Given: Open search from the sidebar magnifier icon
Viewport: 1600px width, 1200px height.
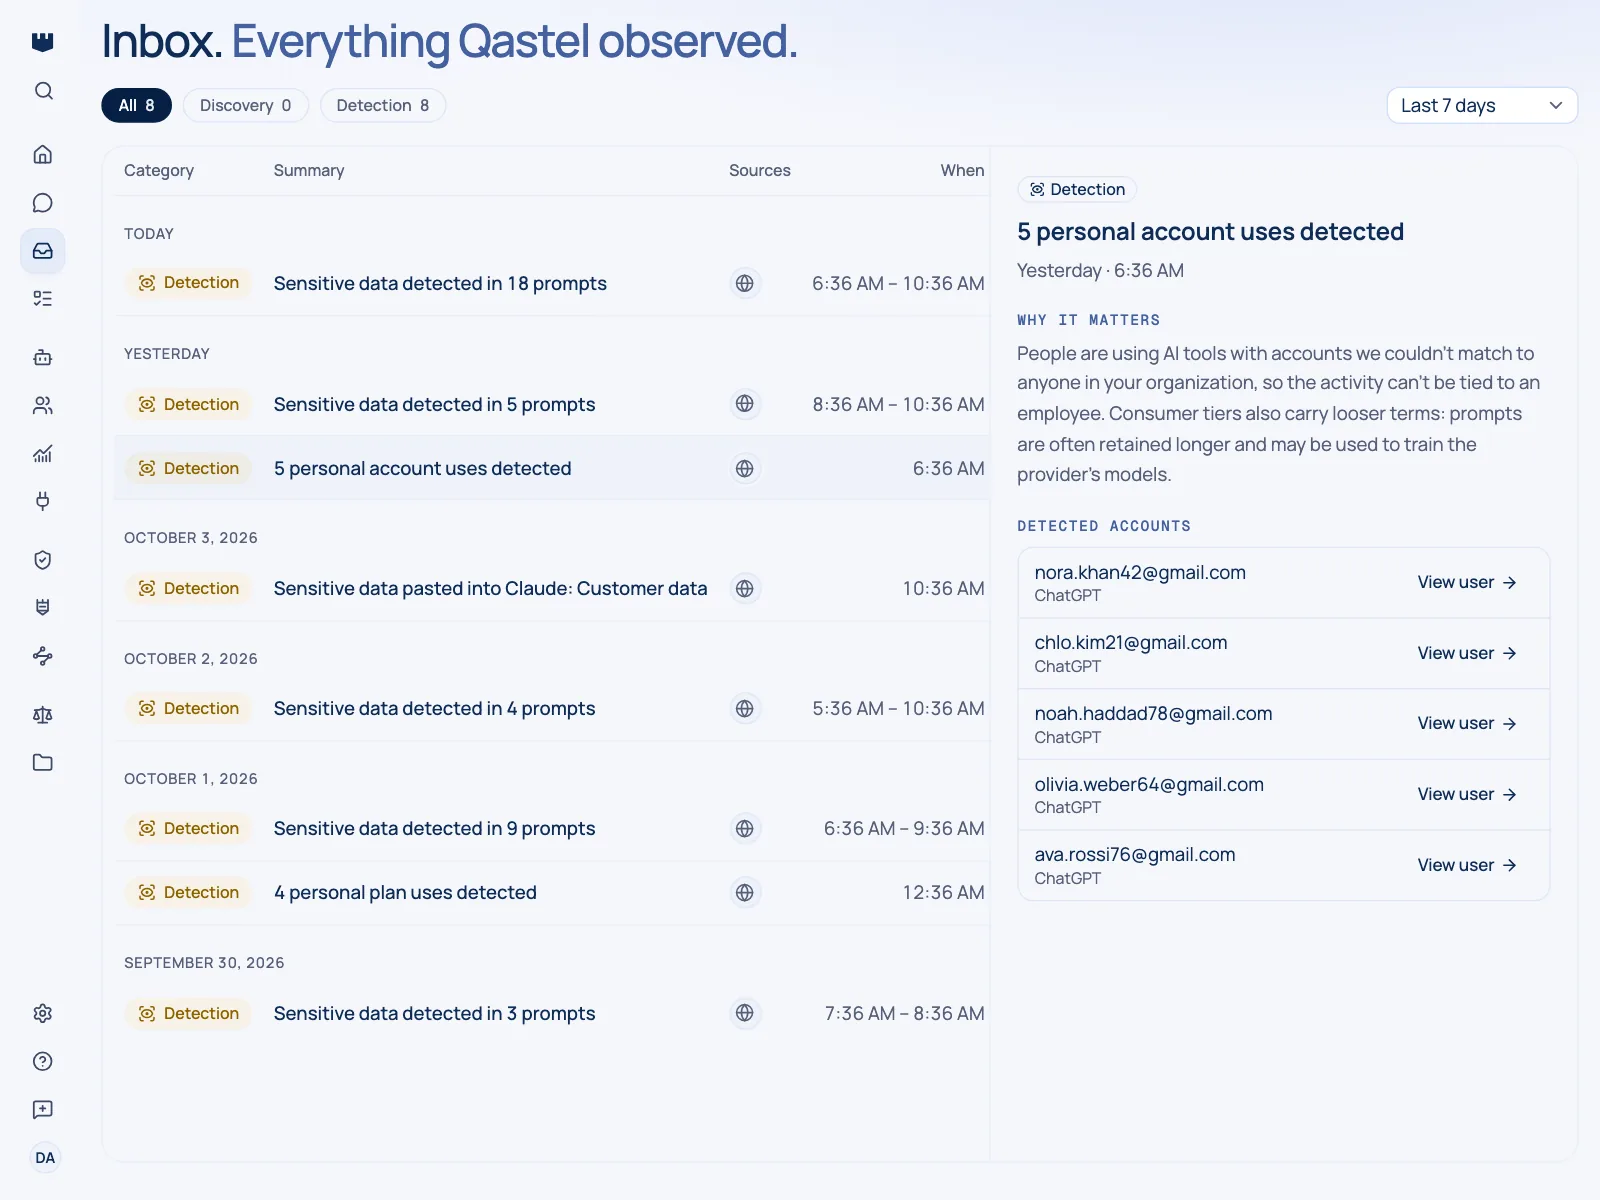Looking at the screenshot, I should [x=43, y=91].
